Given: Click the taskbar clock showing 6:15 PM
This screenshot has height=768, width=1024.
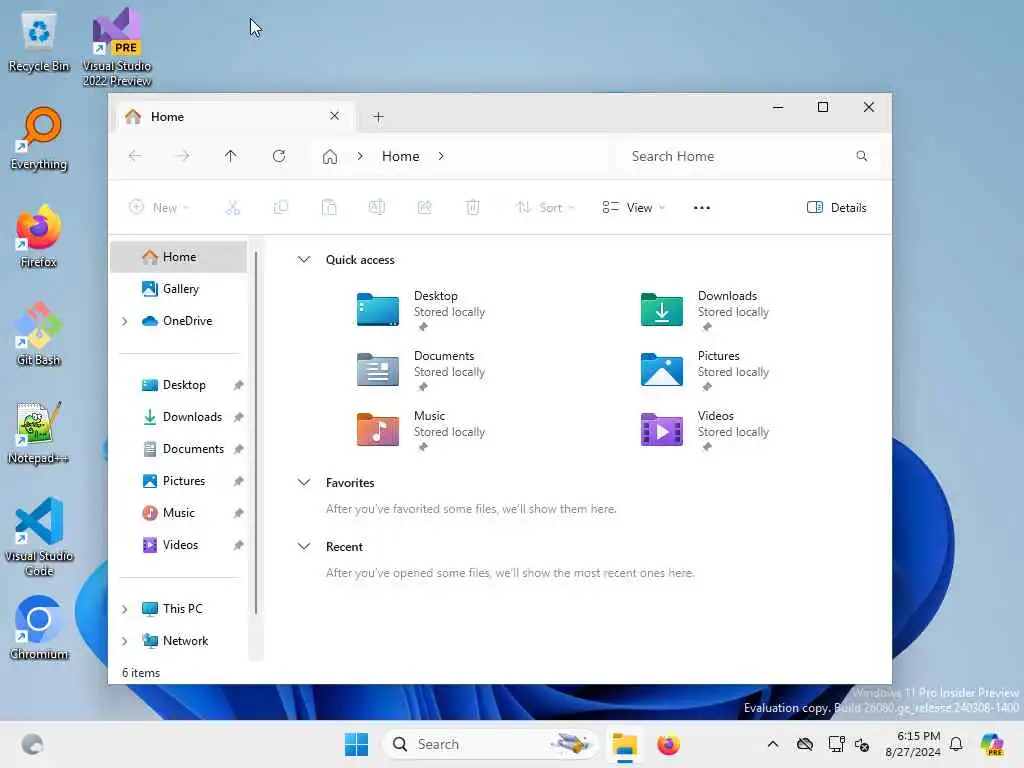Looking at the screenshot, I should coord(913,744).
